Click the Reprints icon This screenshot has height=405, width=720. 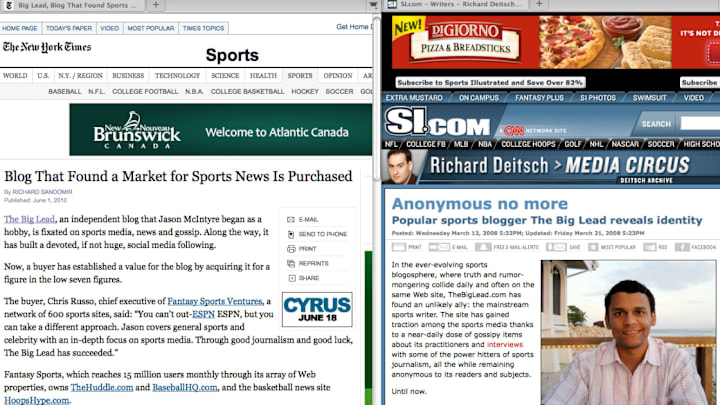point(291,264)
